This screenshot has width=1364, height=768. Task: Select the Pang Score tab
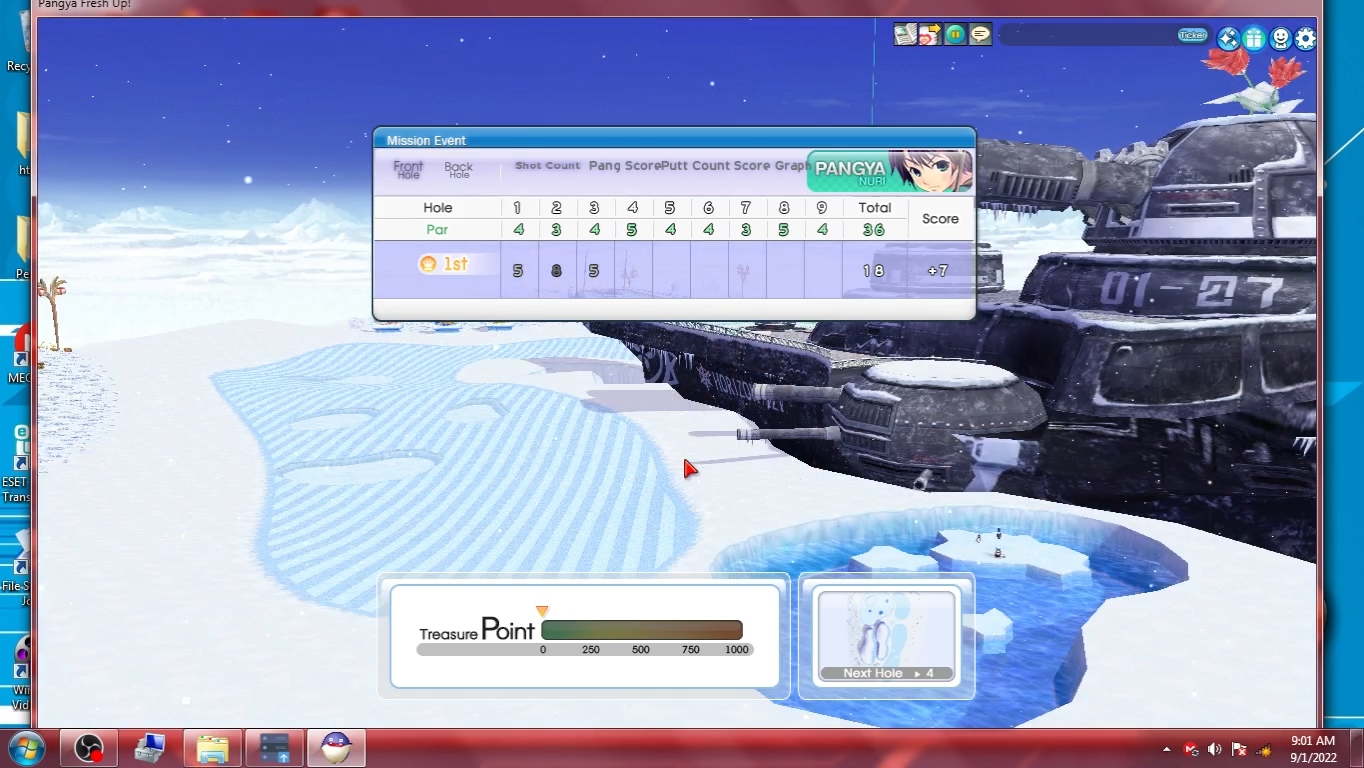[x=624, y=166]
